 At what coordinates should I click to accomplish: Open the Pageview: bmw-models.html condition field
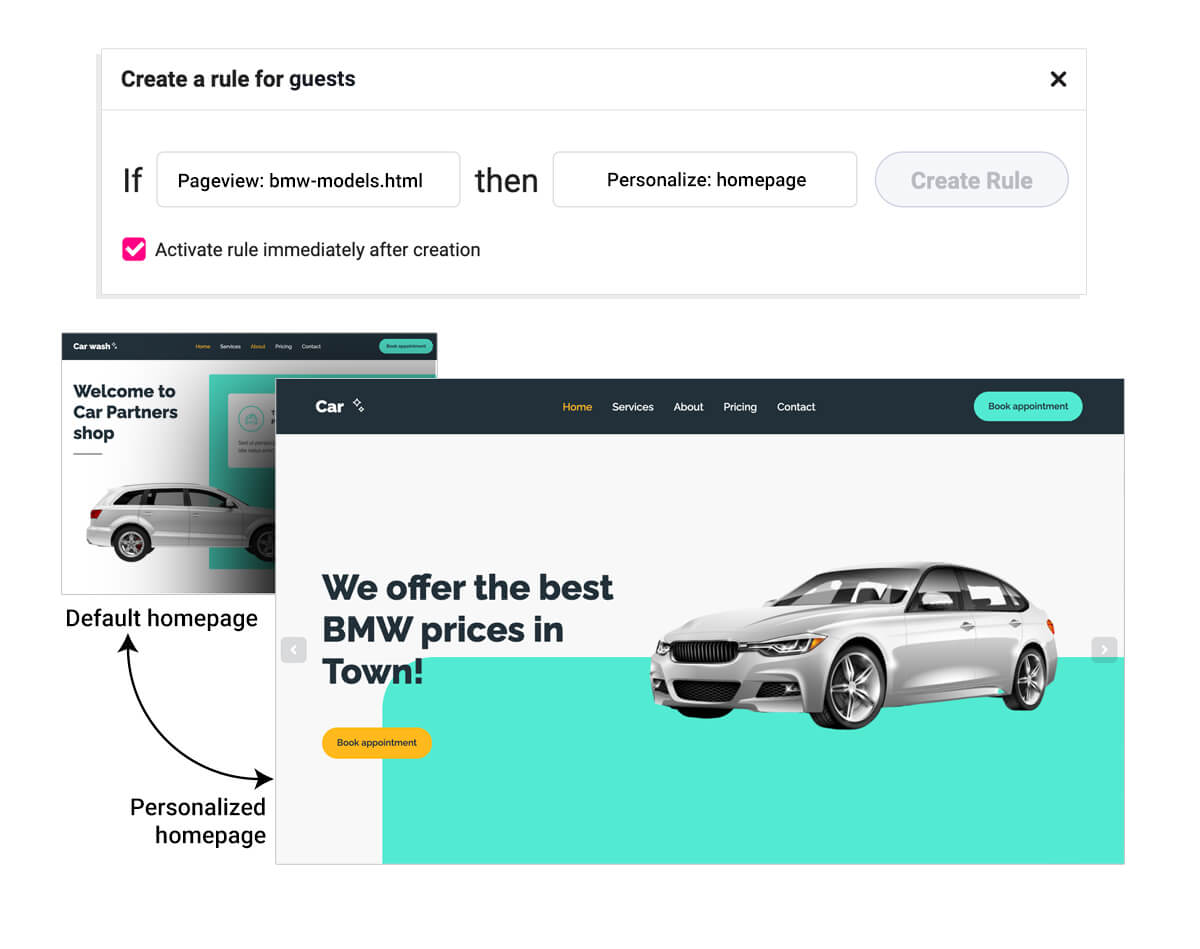308,180
